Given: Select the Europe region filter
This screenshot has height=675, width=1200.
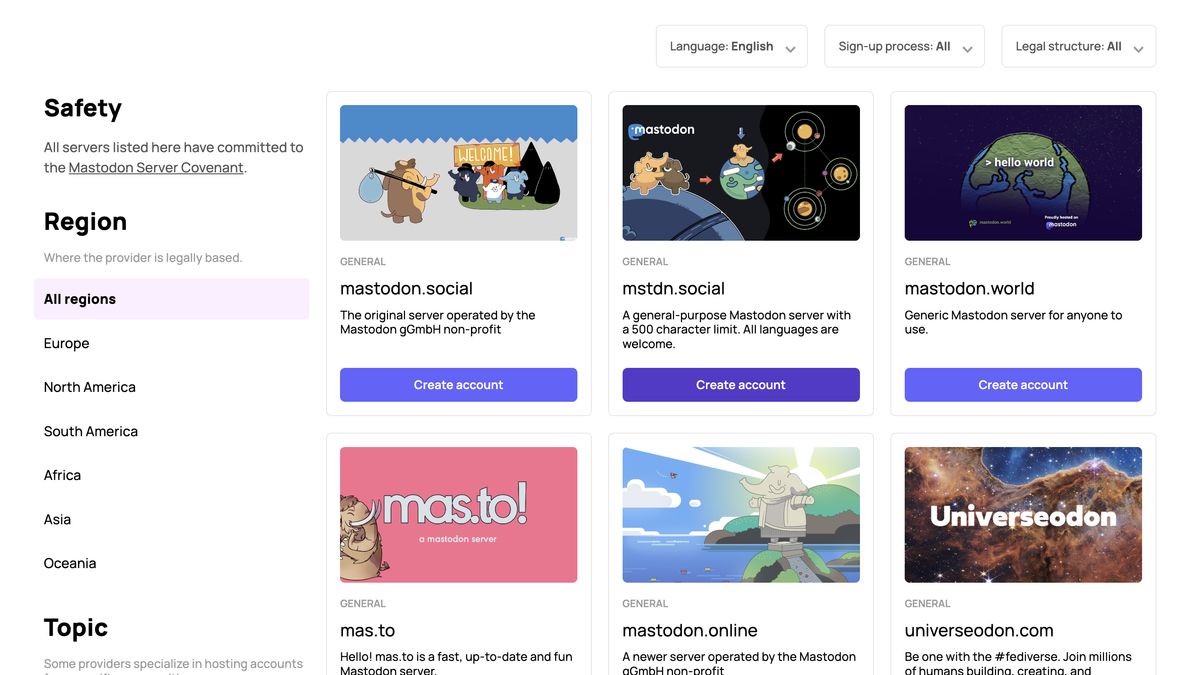Looking at the screenshot, I should point(66,342).
